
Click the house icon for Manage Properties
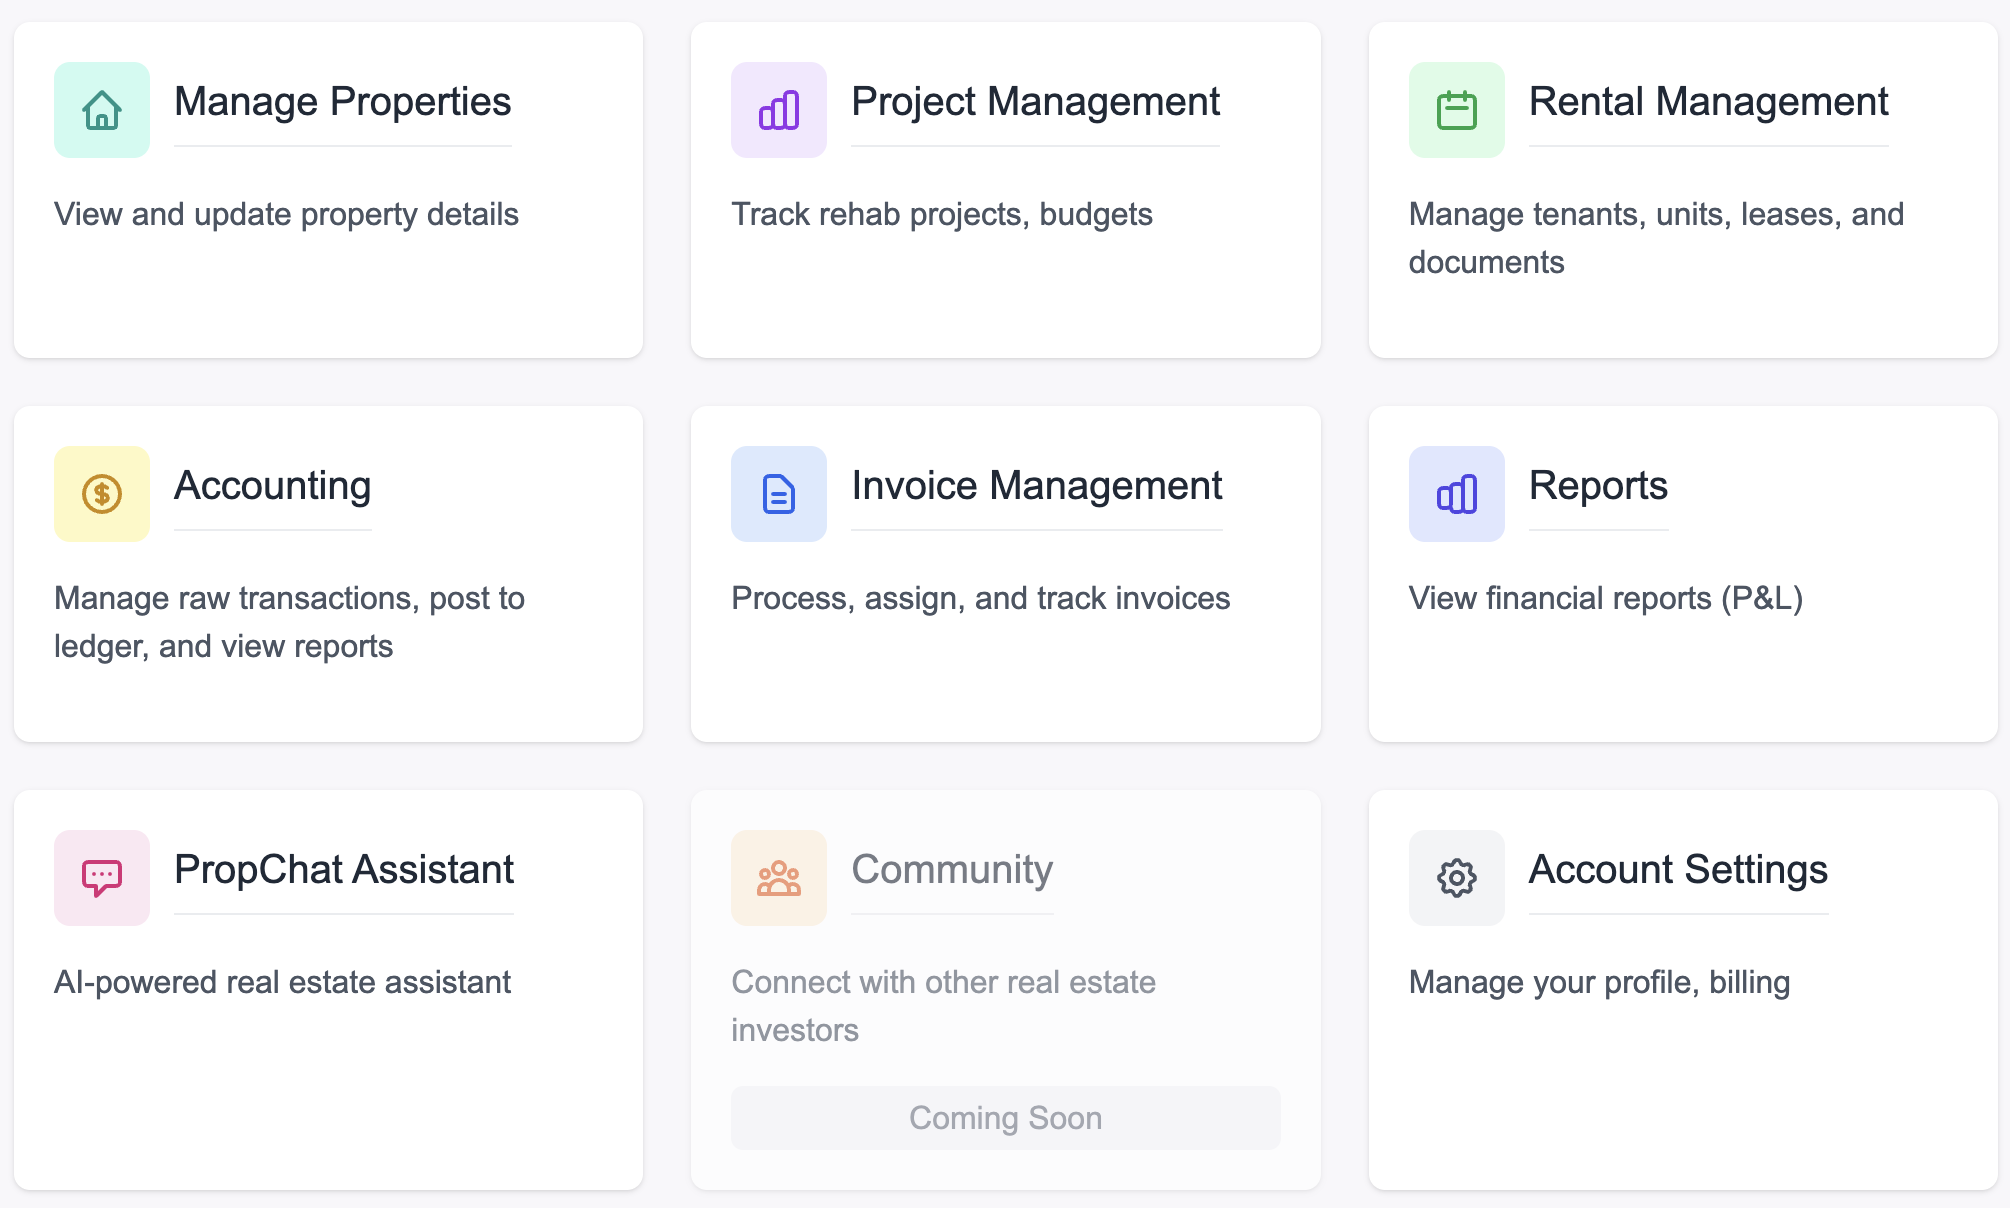(x=101, y=110)
